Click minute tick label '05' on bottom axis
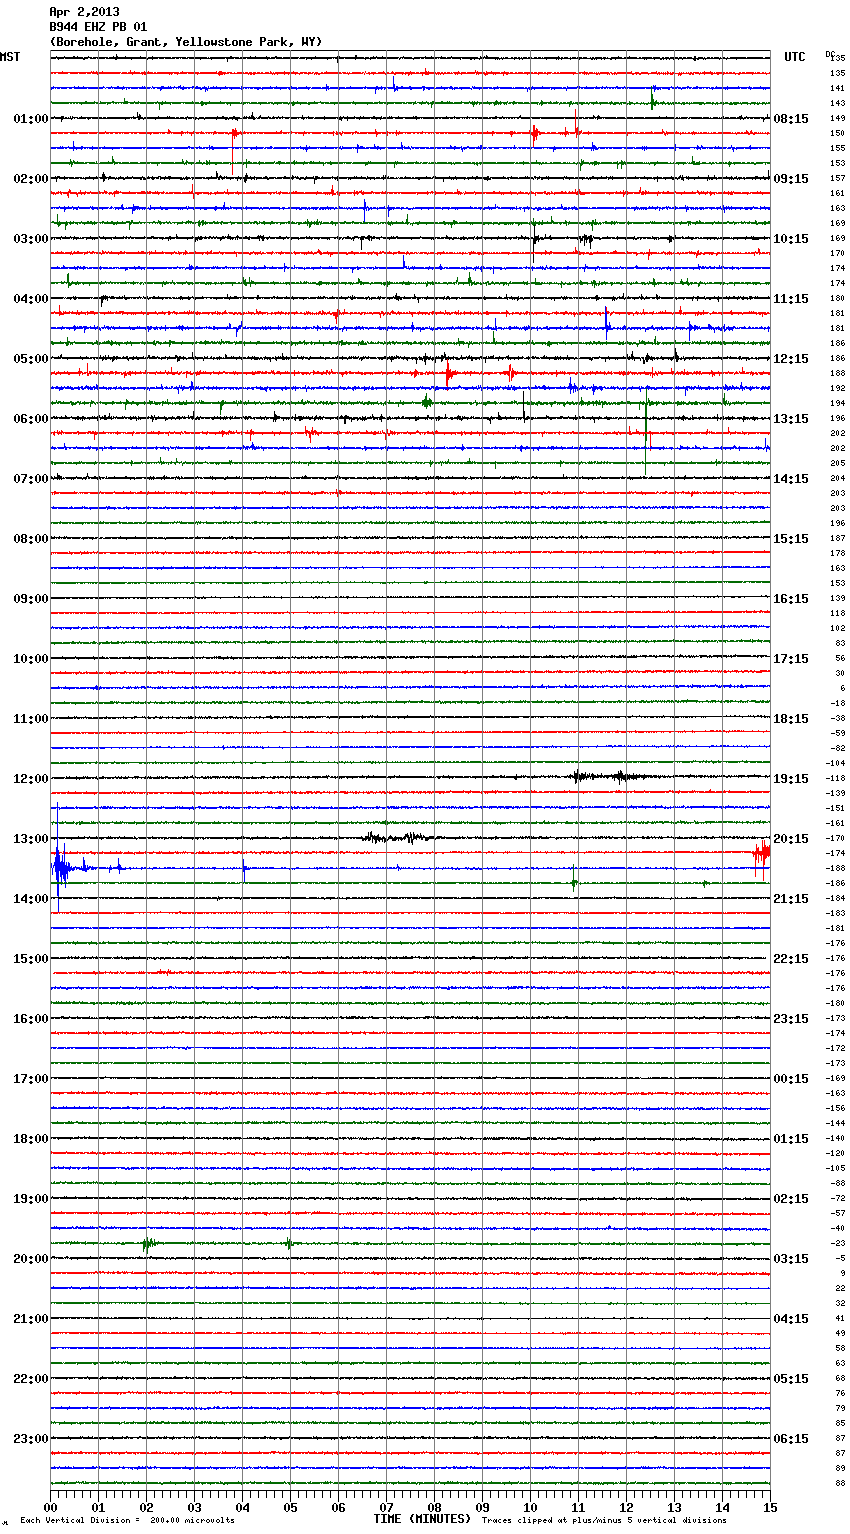This screenshot has width=850, height=1534. click(x=290, y=1507)
